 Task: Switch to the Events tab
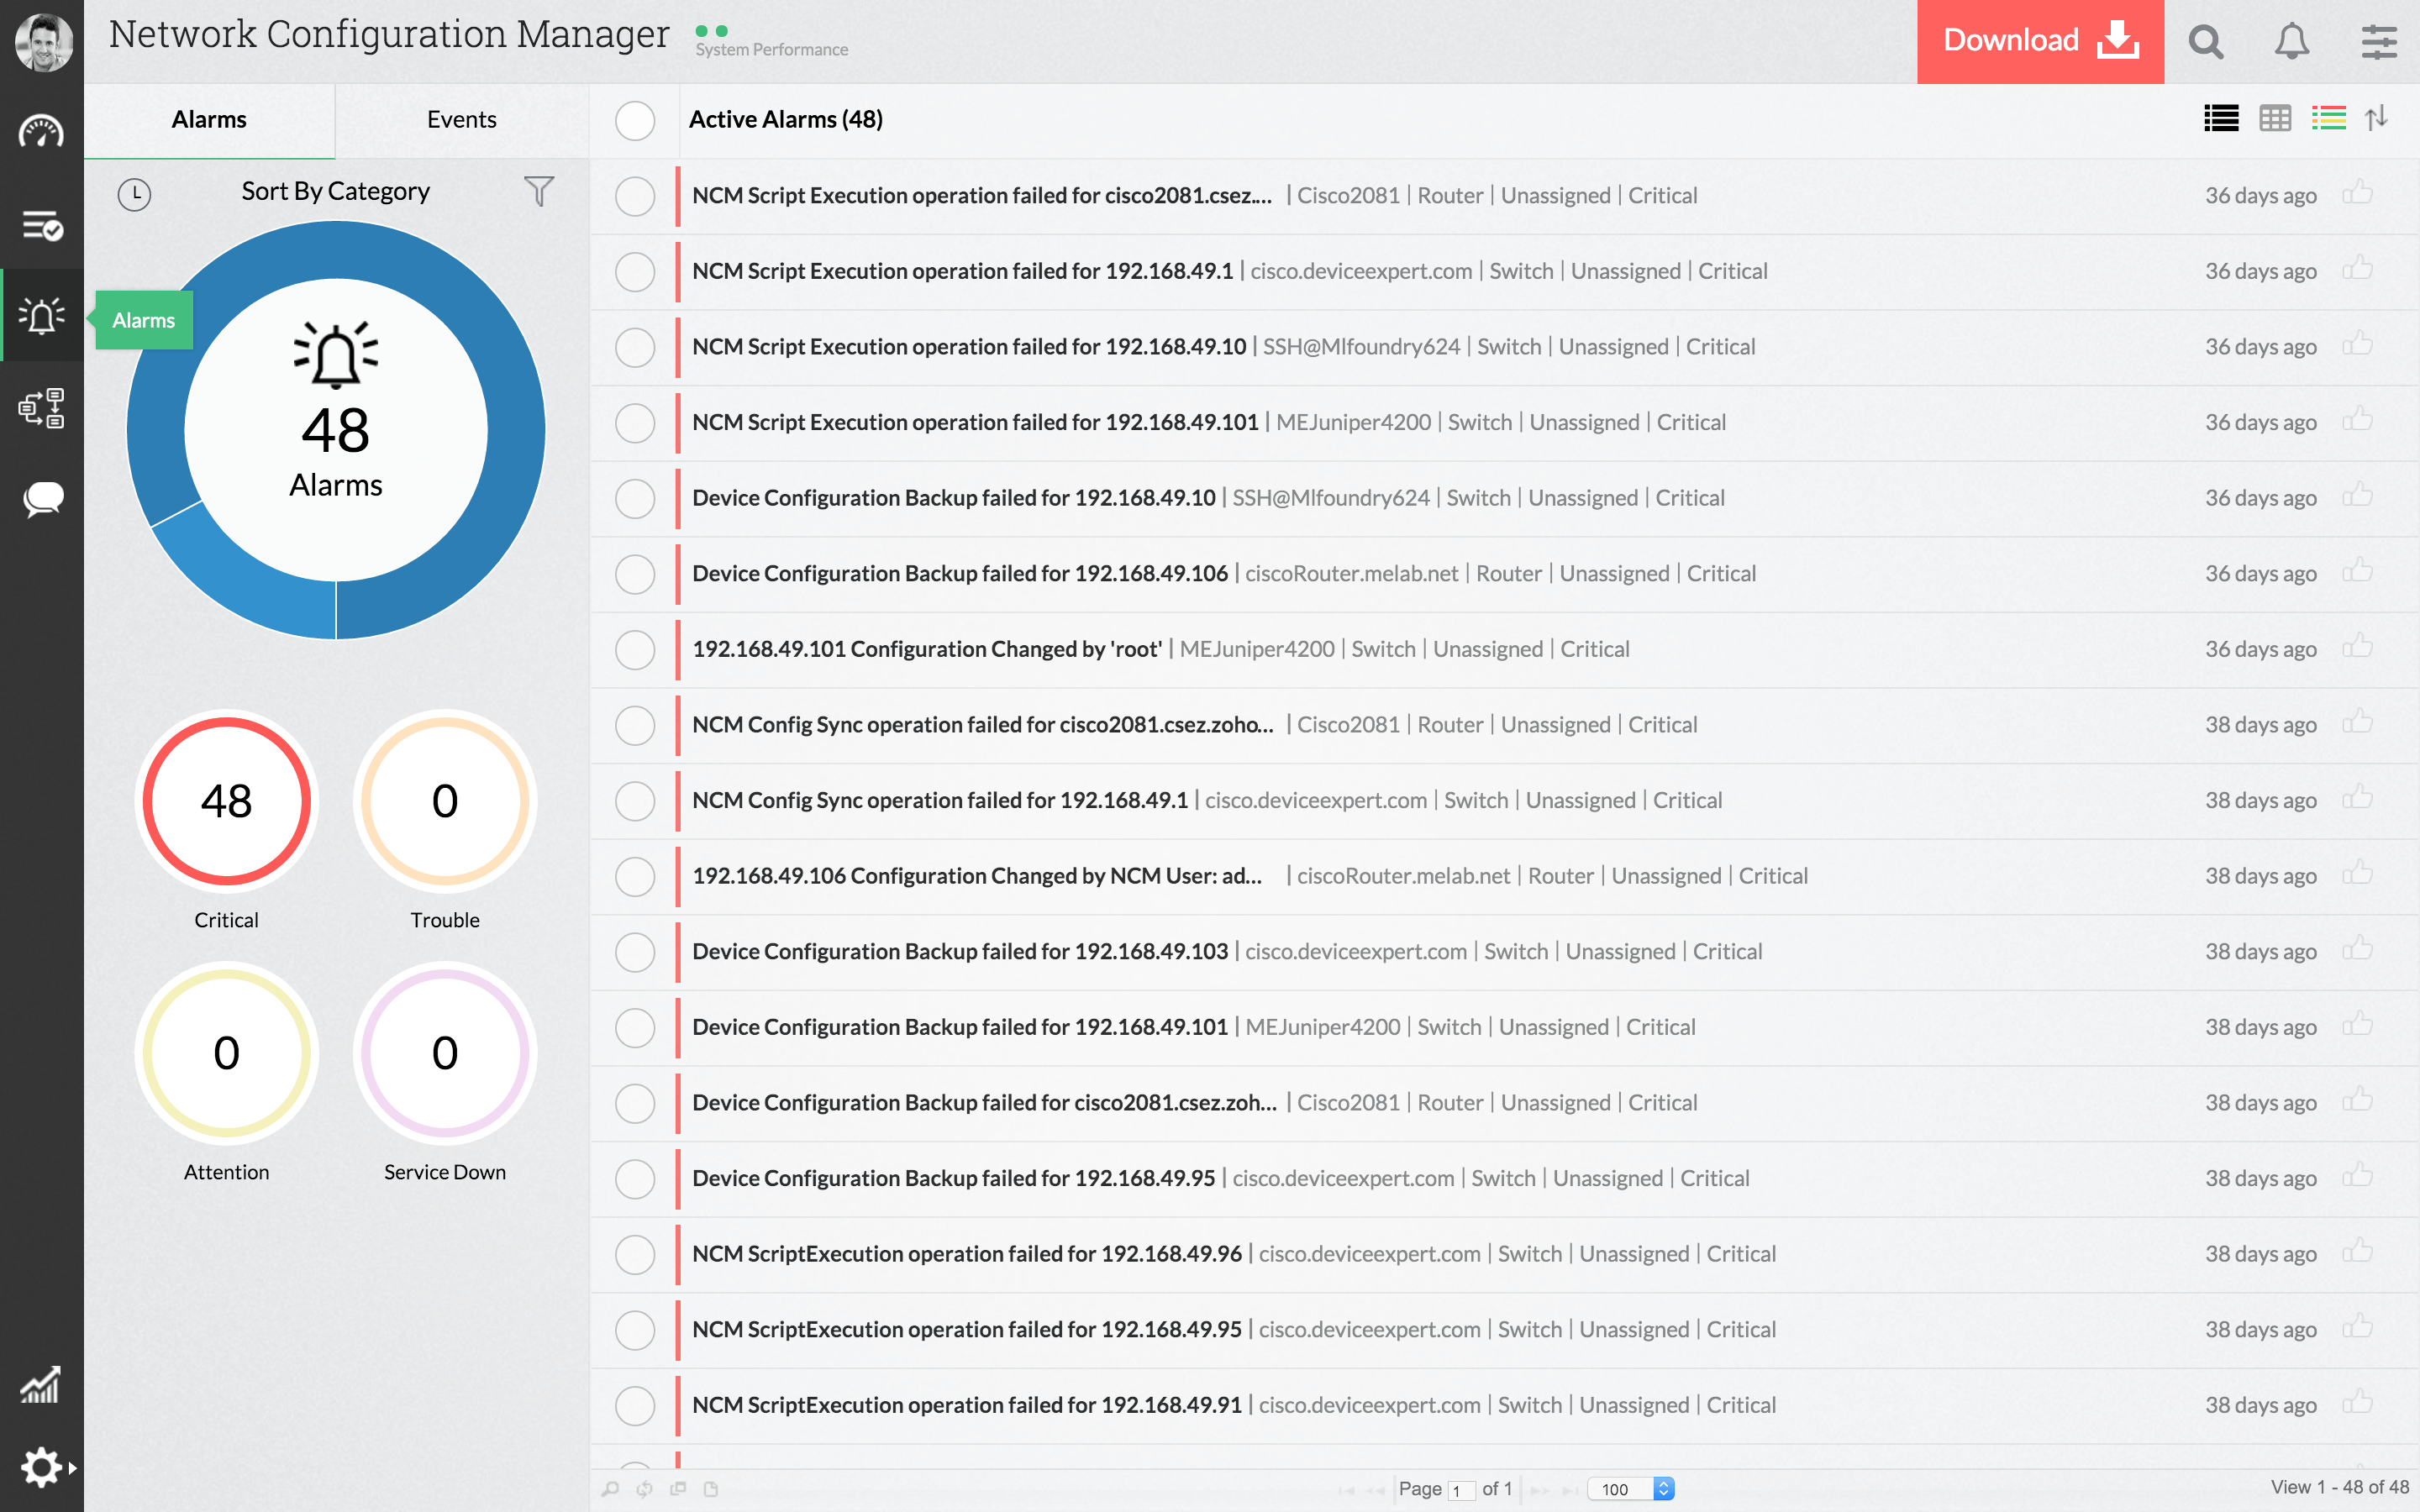click(461, 120)
